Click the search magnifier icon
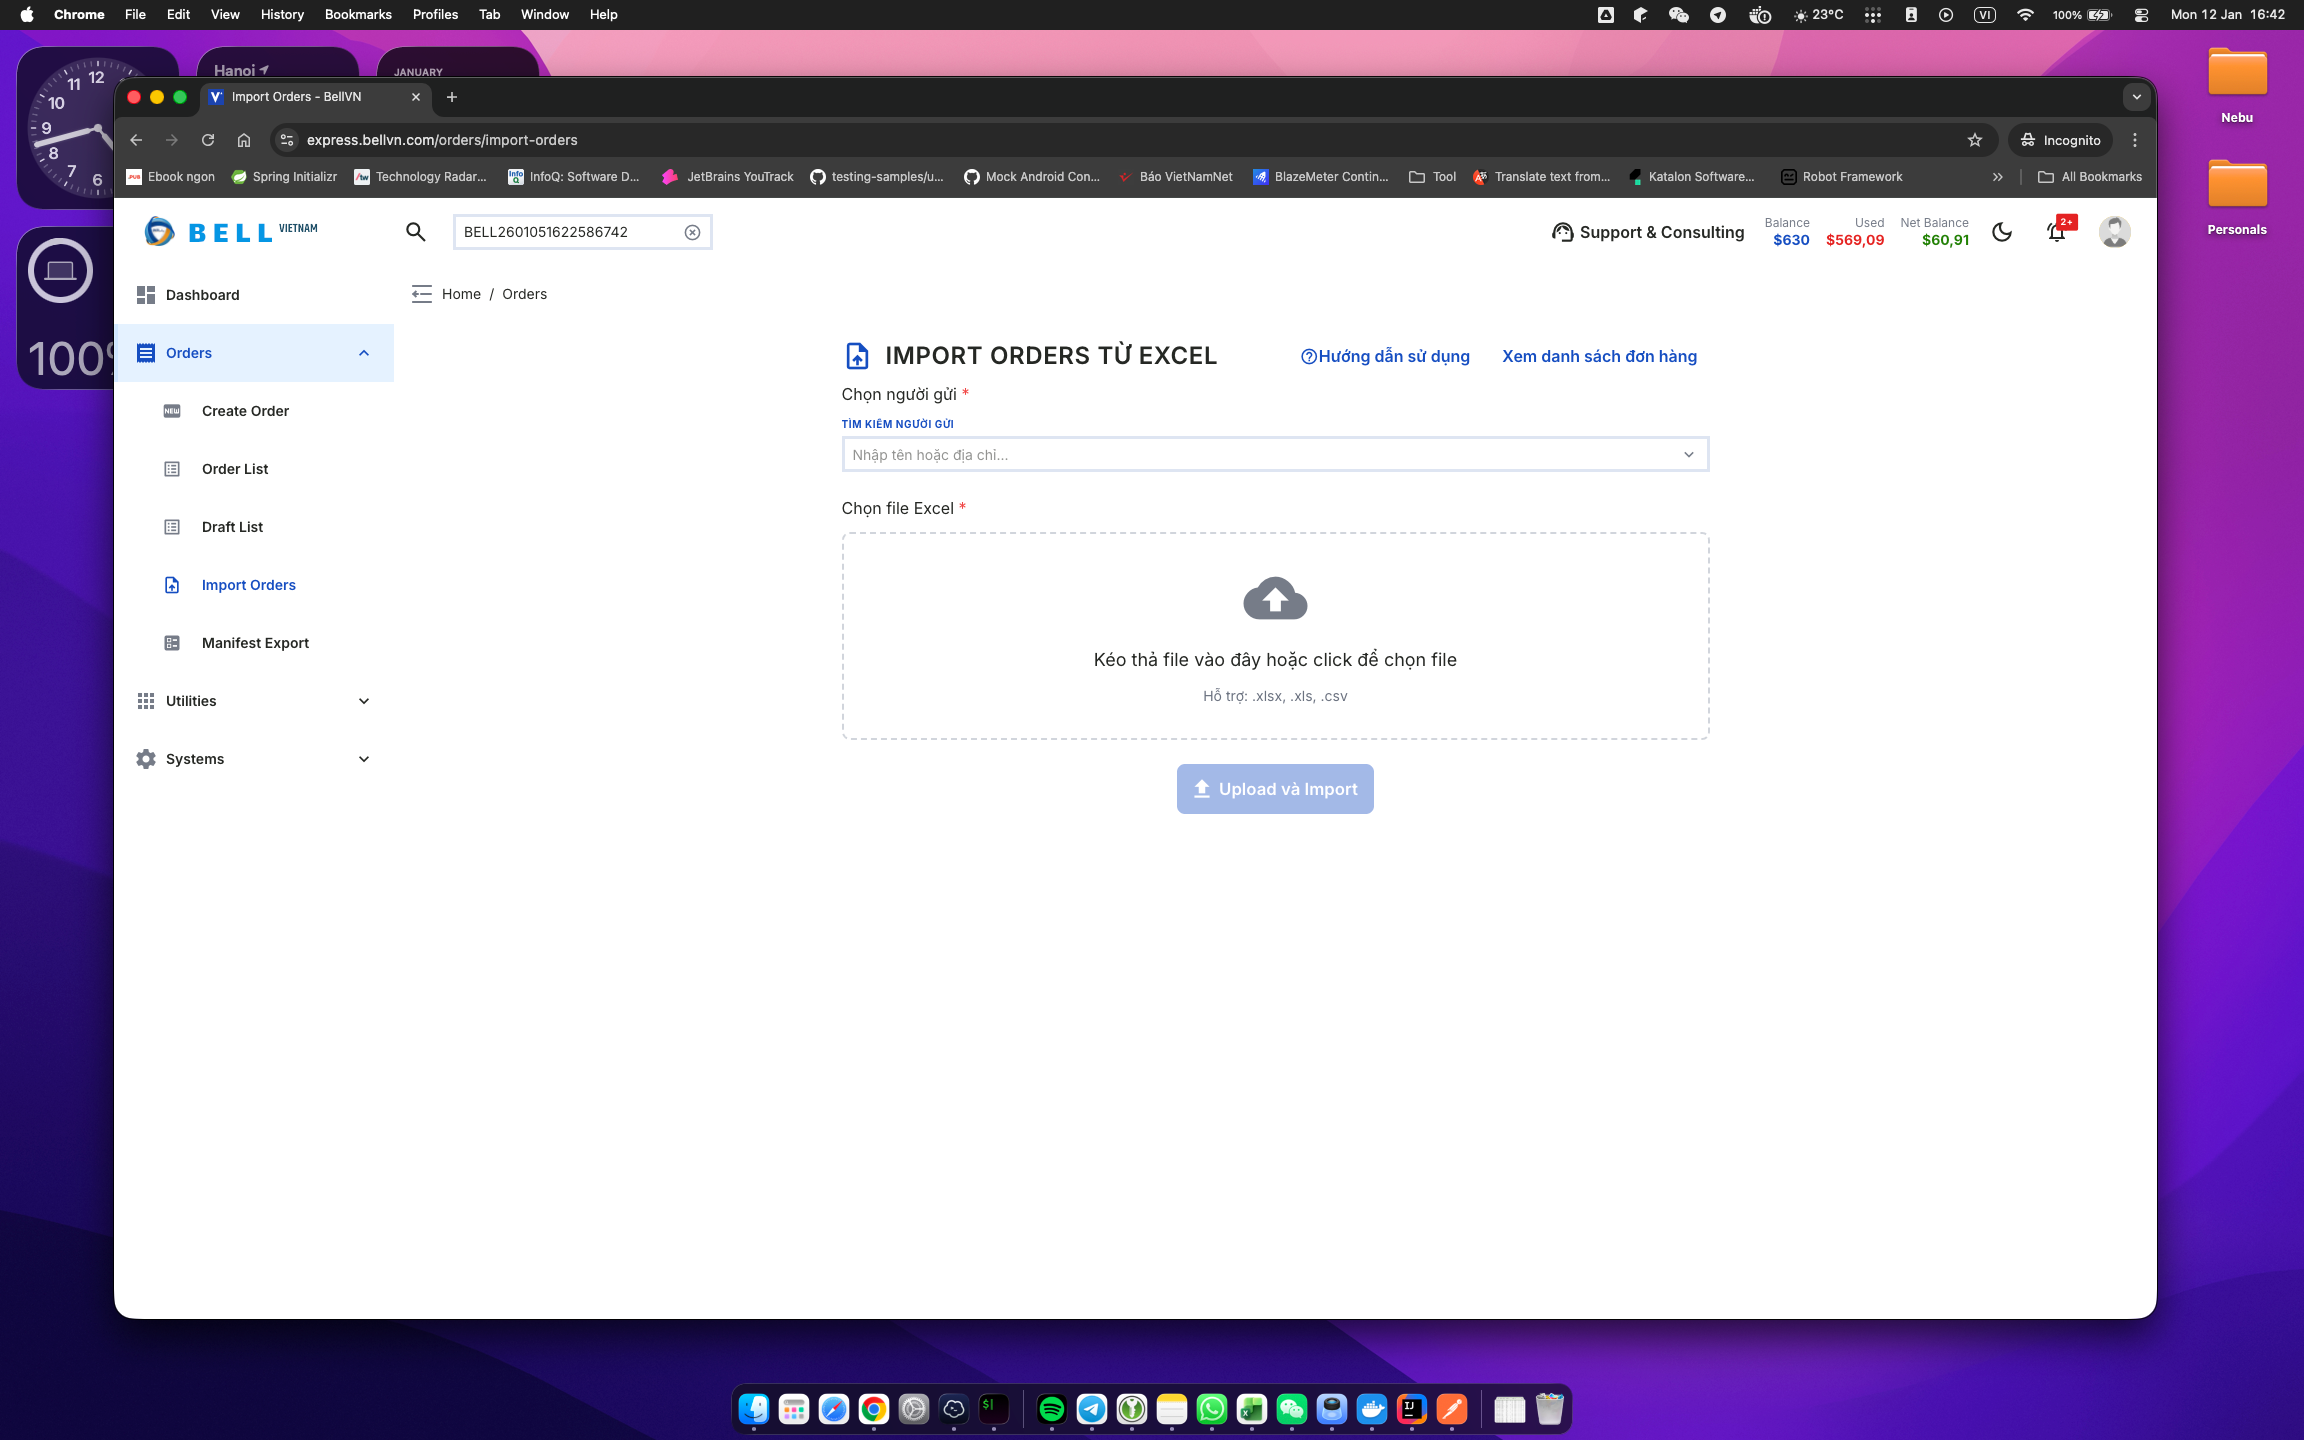The width and height of the screenshot is (2304, 1440). [416, 232]
